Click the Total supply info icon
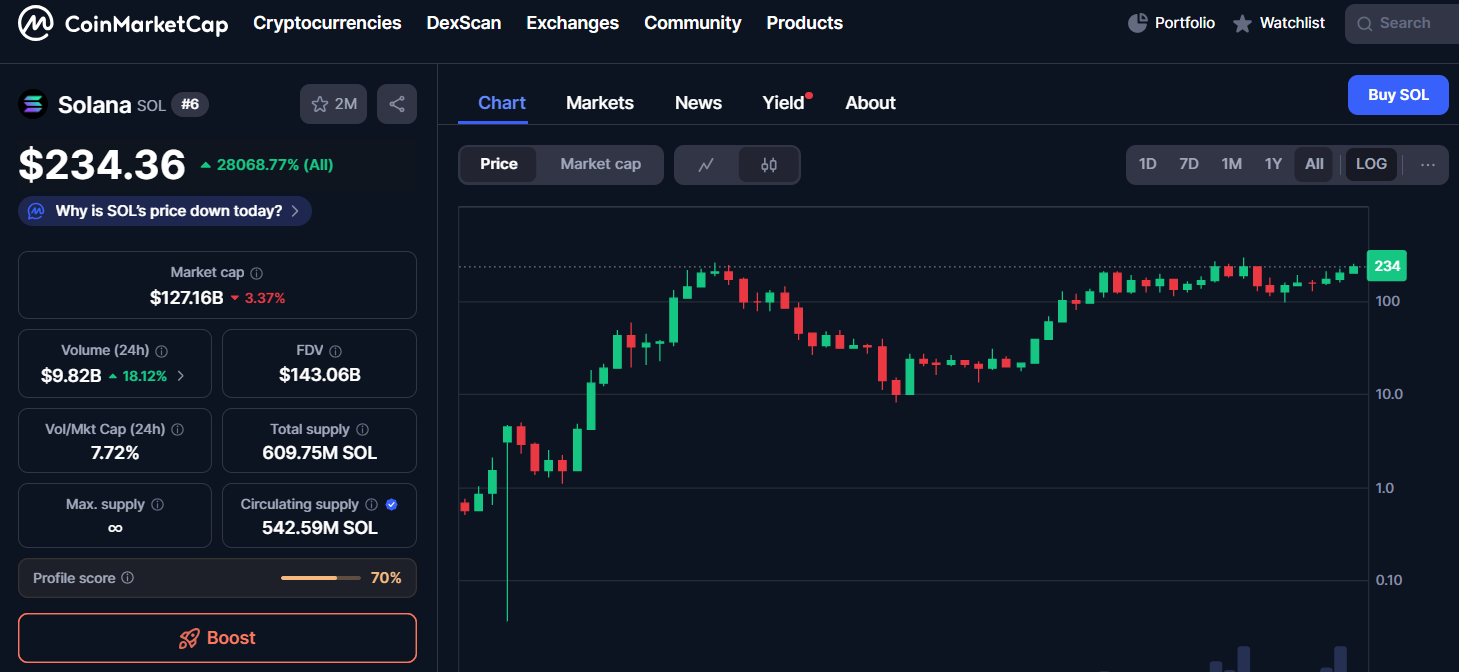The height and width of the screenshot is (672, 1459). click(x=362, y=430)
